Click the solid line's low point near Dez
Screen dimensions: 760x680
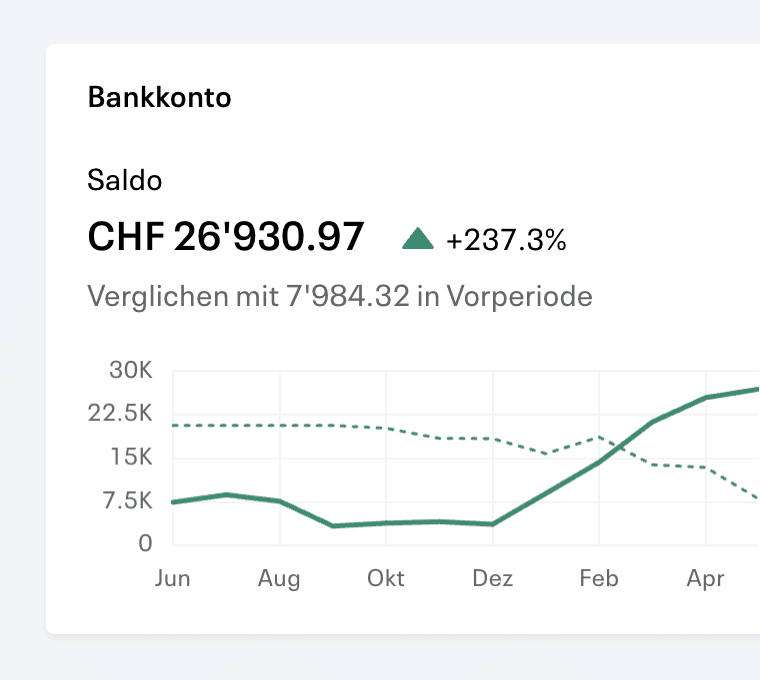[x=492, y=524]
